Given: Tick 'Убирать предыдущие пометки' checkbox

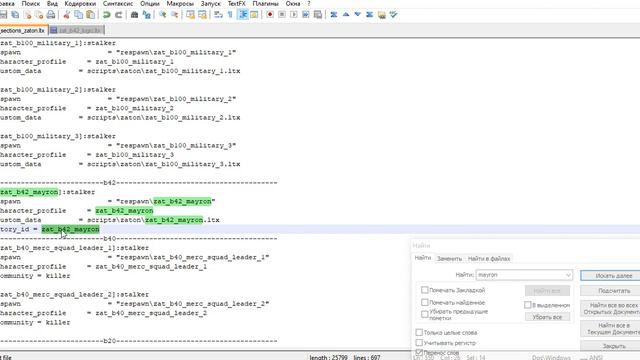Looking at the screenshot, I should pos(424,314).
